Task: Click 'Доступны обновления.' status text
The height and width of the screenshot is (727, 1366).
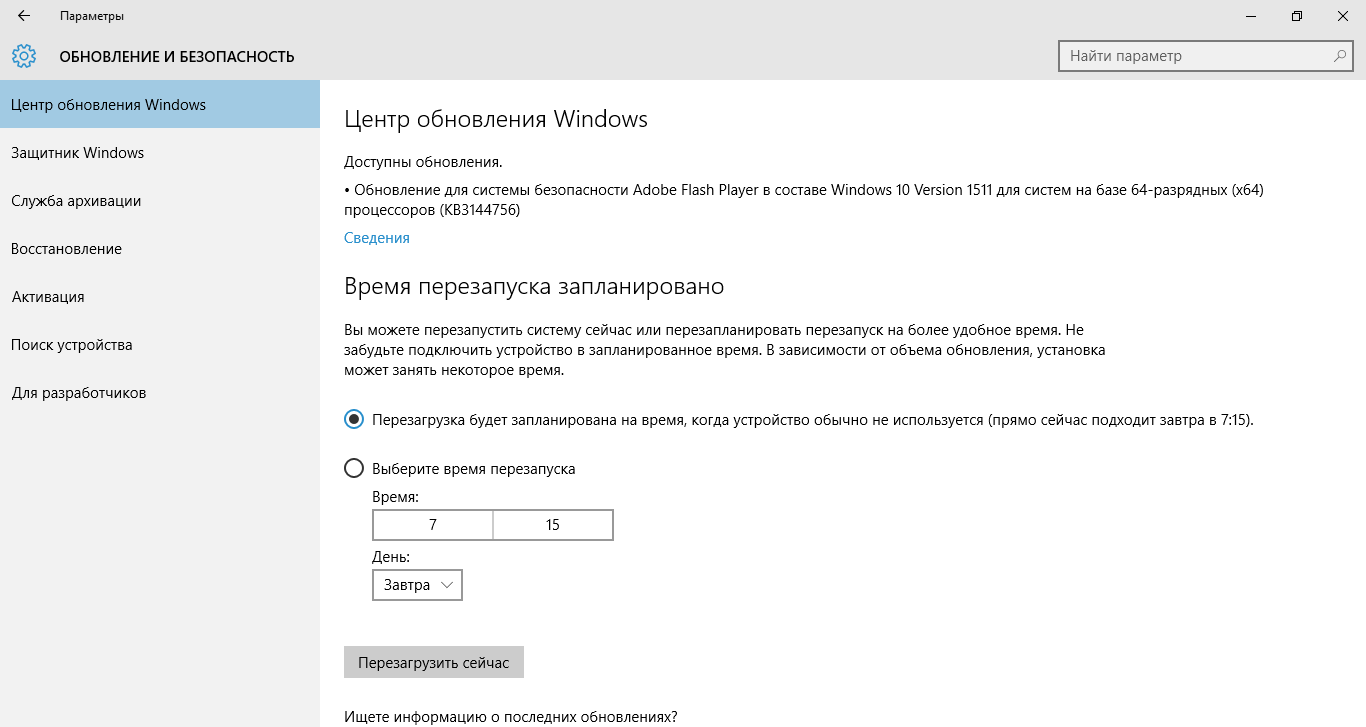Action: click(423, 162)
